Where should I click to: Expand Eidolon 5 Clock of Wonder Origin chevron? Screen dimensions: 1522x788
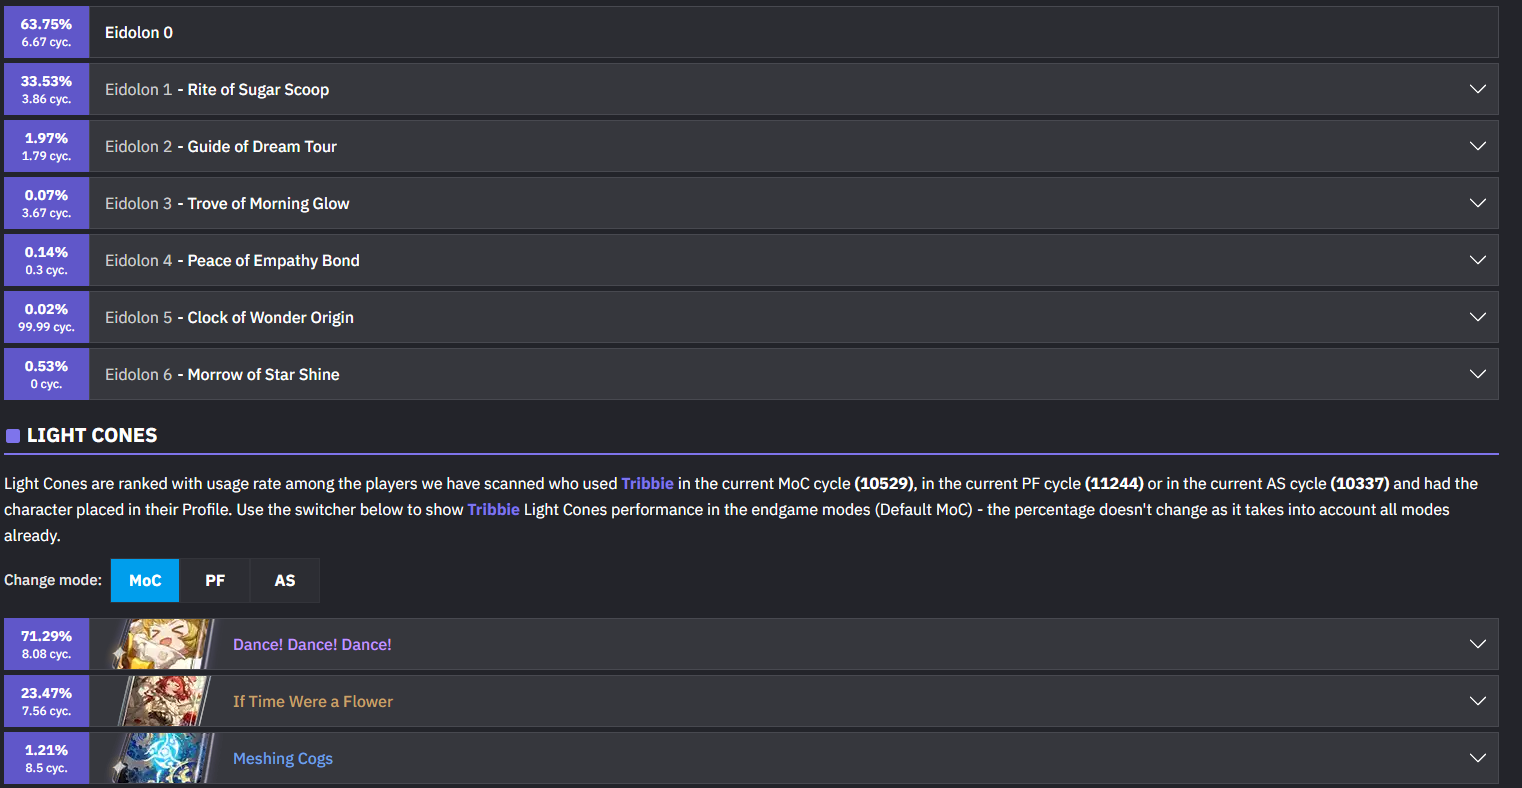(1477, 317)
